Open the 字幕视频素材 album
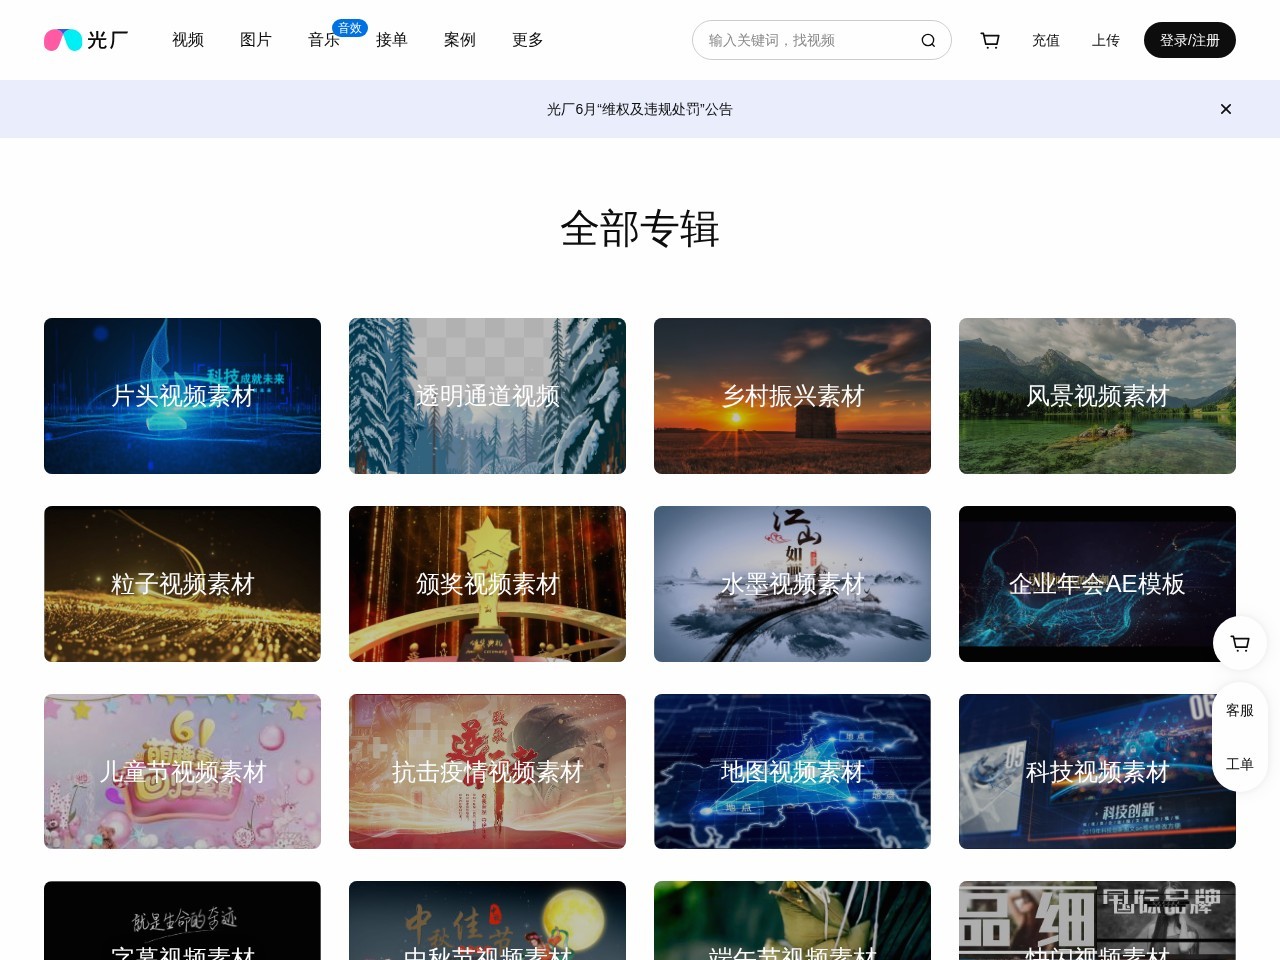 point(182,921)
